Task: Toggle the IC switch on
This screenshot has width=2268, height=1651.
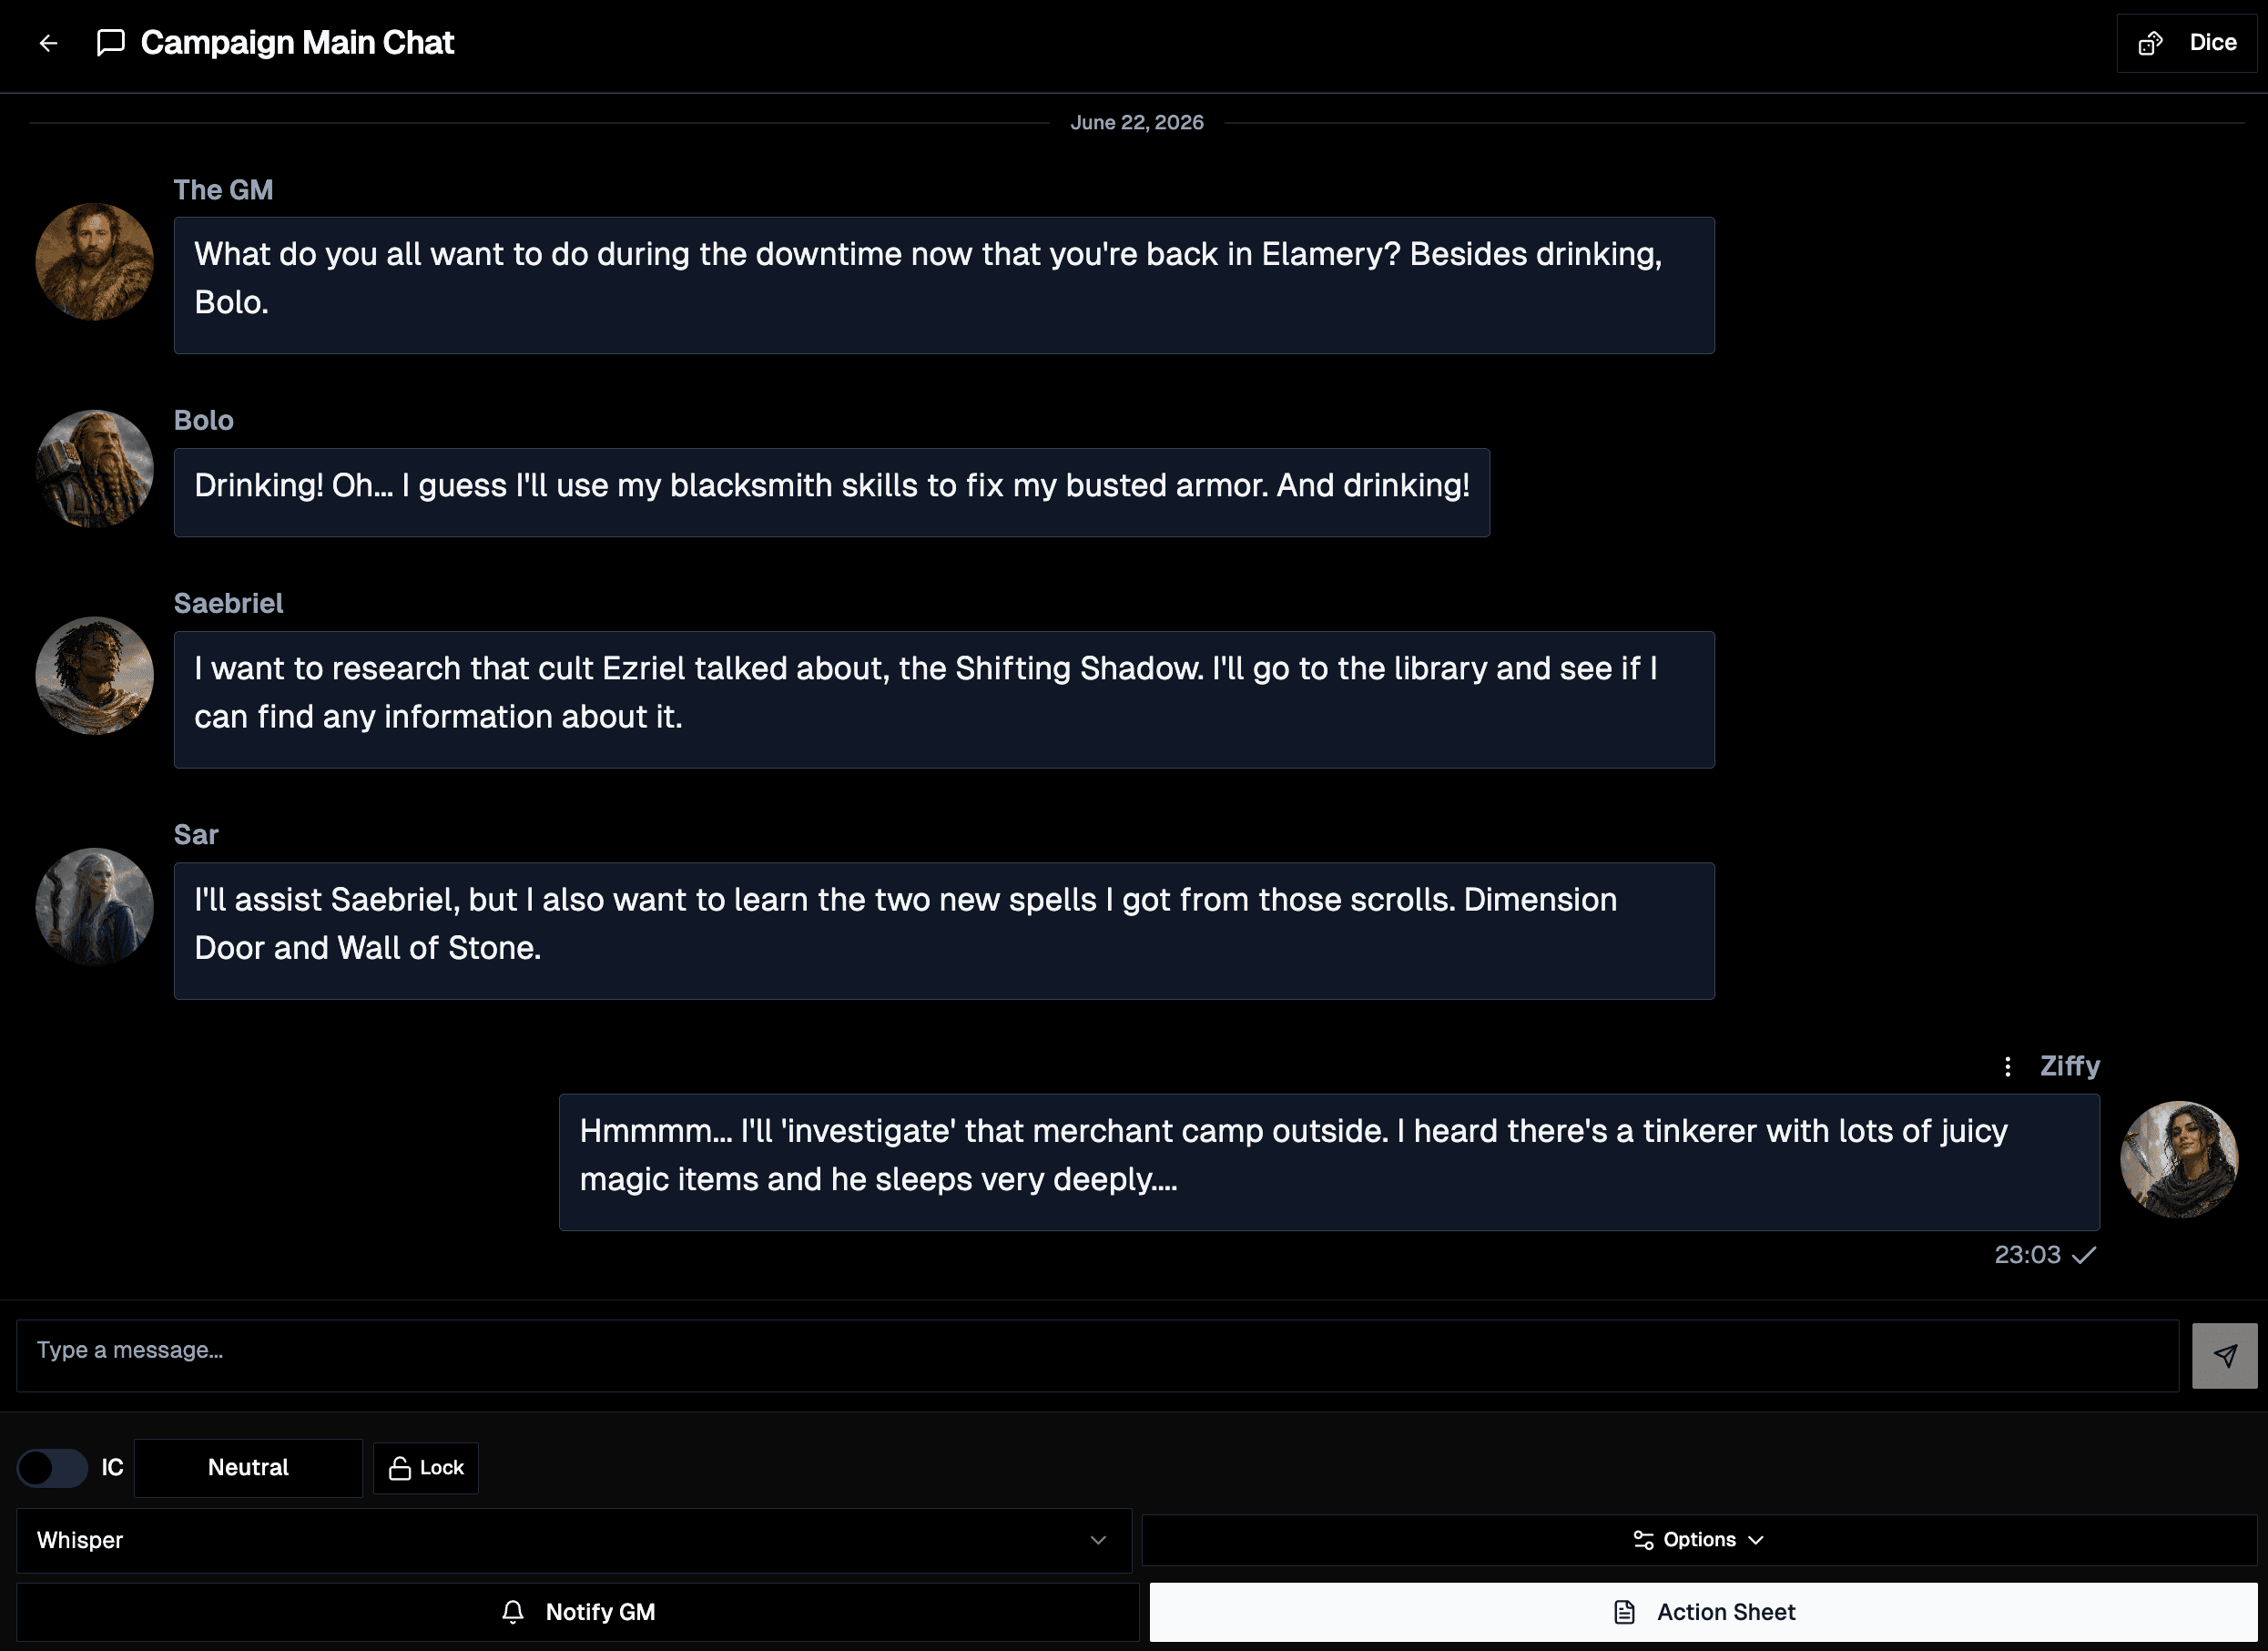Action: point(52,1468)
